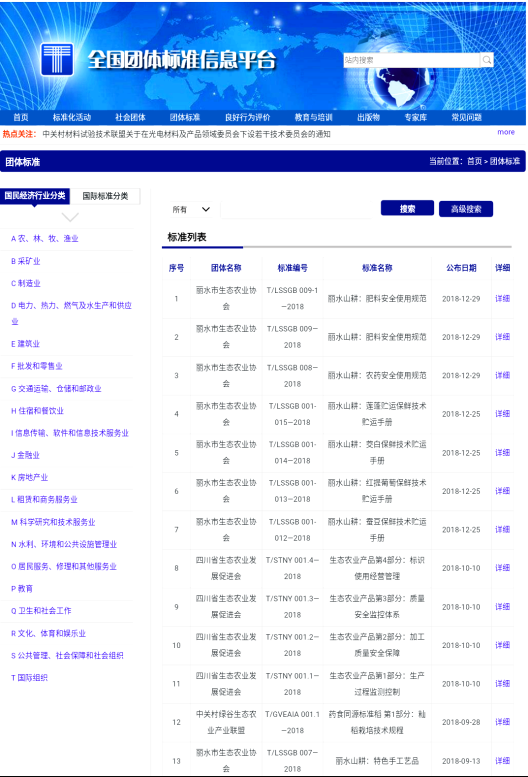
Task: Click the 高级搜索 button
Action: pyautogui.click(x=466, y=209)
